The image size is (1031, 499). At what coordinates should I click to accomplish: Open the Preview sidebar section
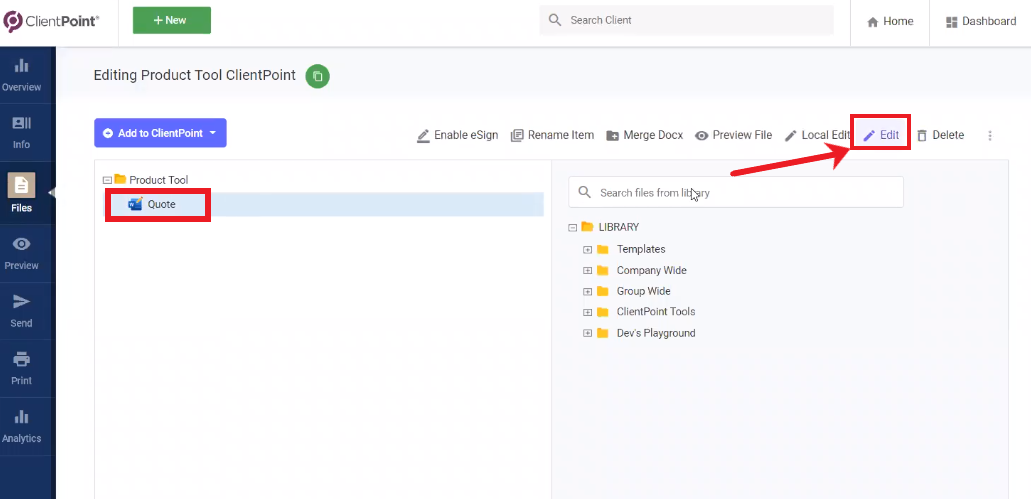[22, 254]
